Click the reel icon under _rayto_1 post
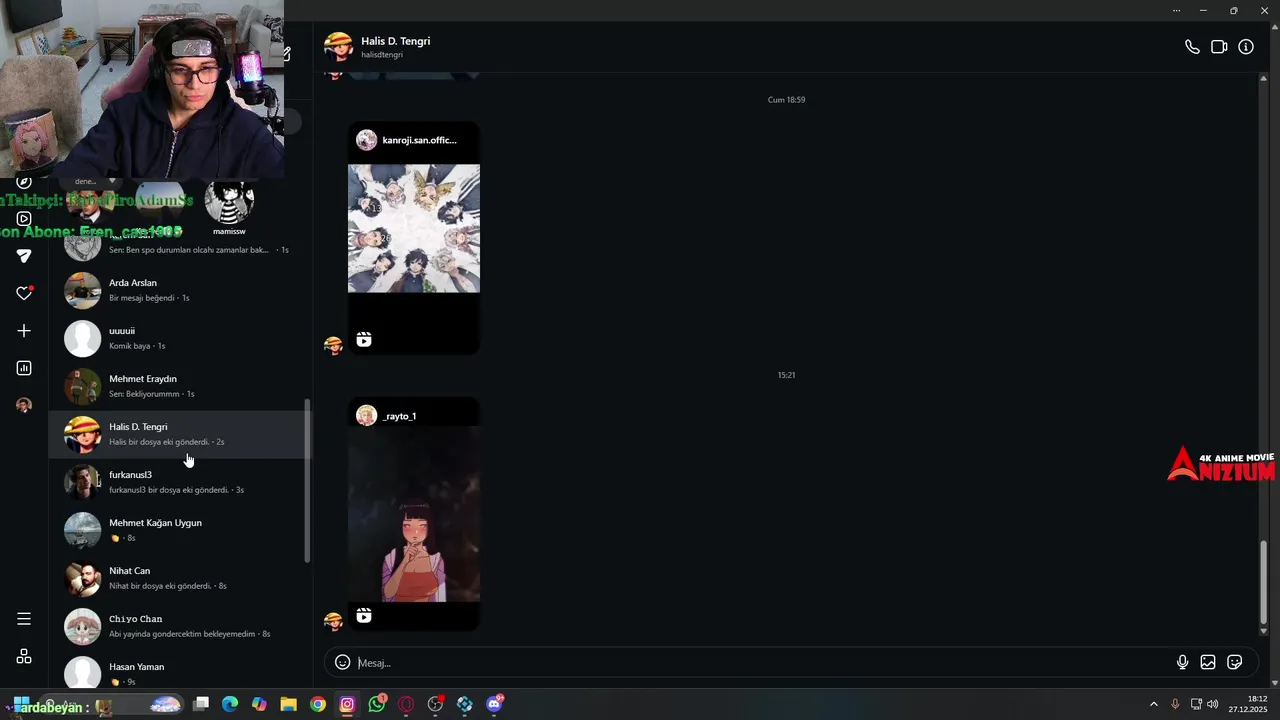Viewport: 1280px width, 720px height. tap(364, 616)
